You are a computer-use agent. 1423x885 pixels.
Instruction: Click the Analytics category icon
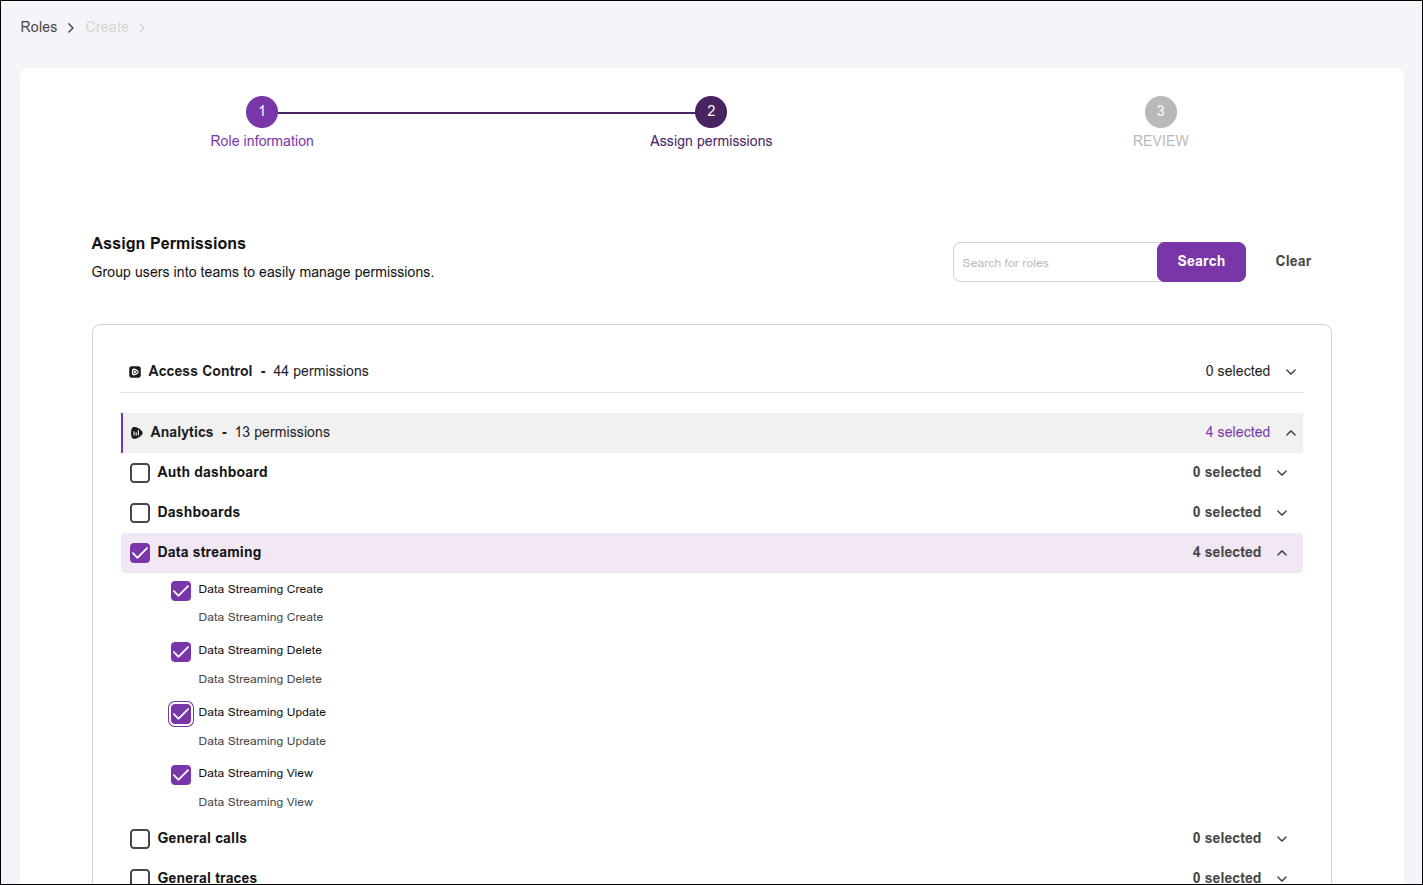(x=137, y=432)
